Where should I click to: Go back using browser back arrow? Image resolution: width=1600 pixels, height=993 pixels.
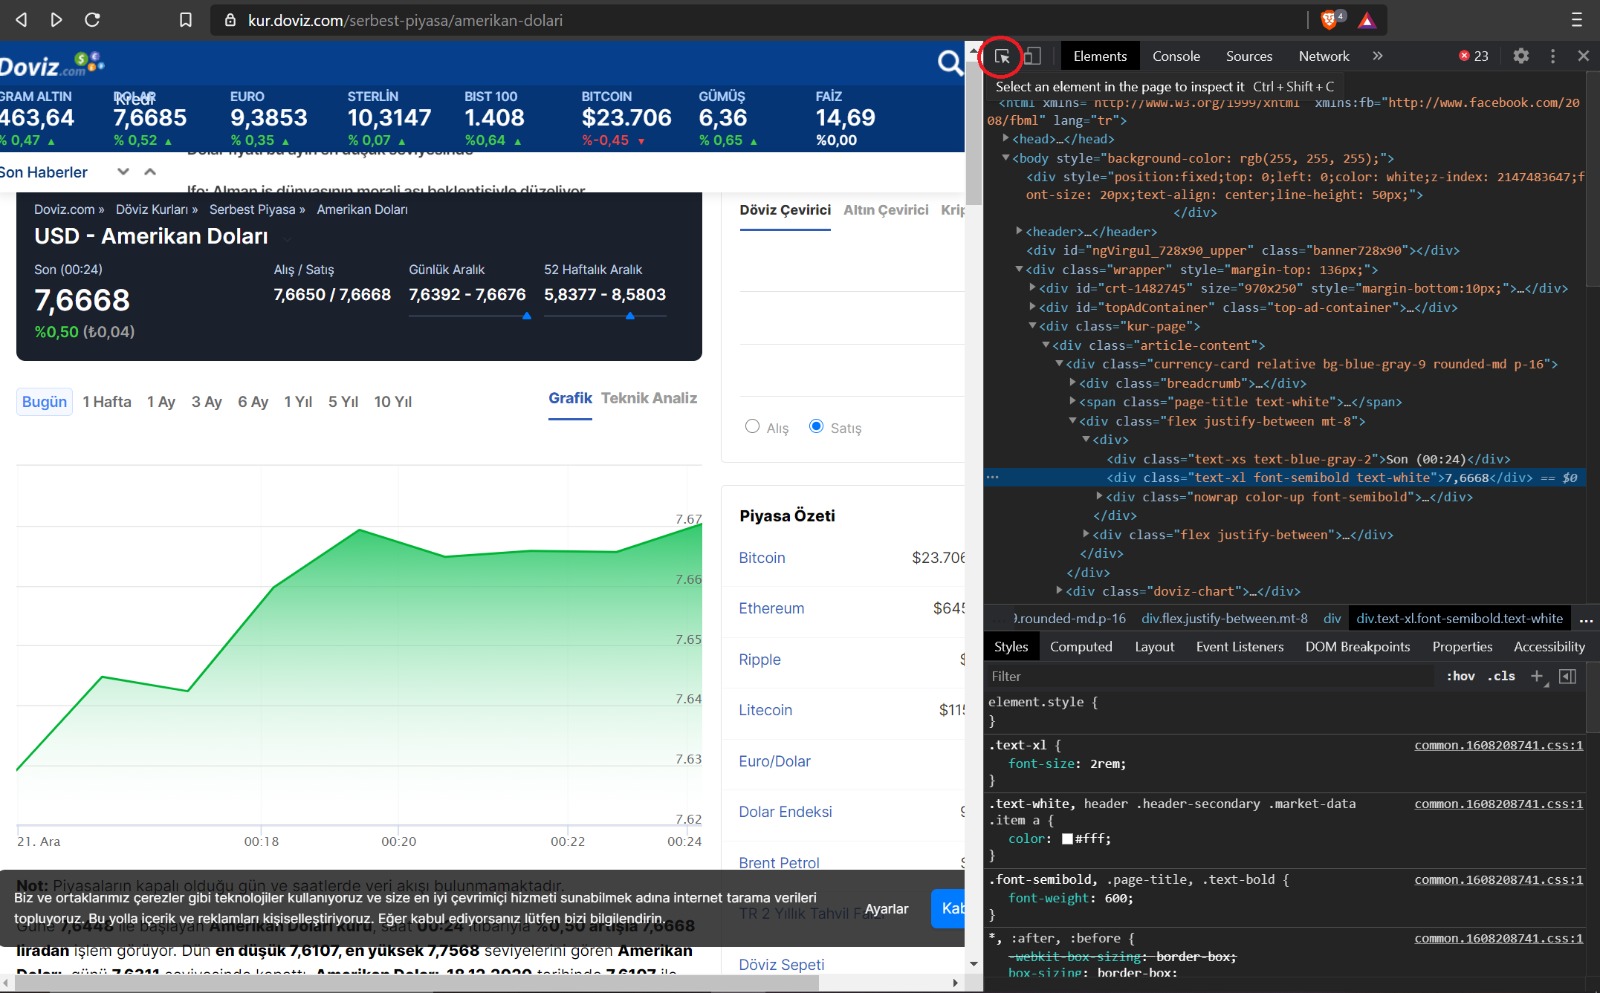point(21,20)
